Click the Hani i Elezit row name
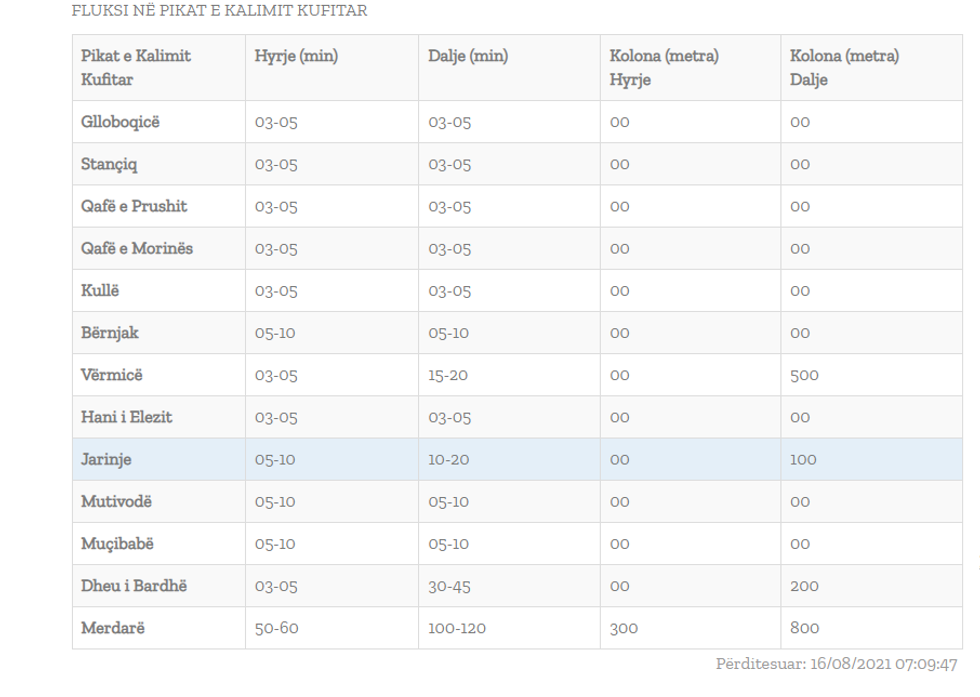 pos(127,417)
